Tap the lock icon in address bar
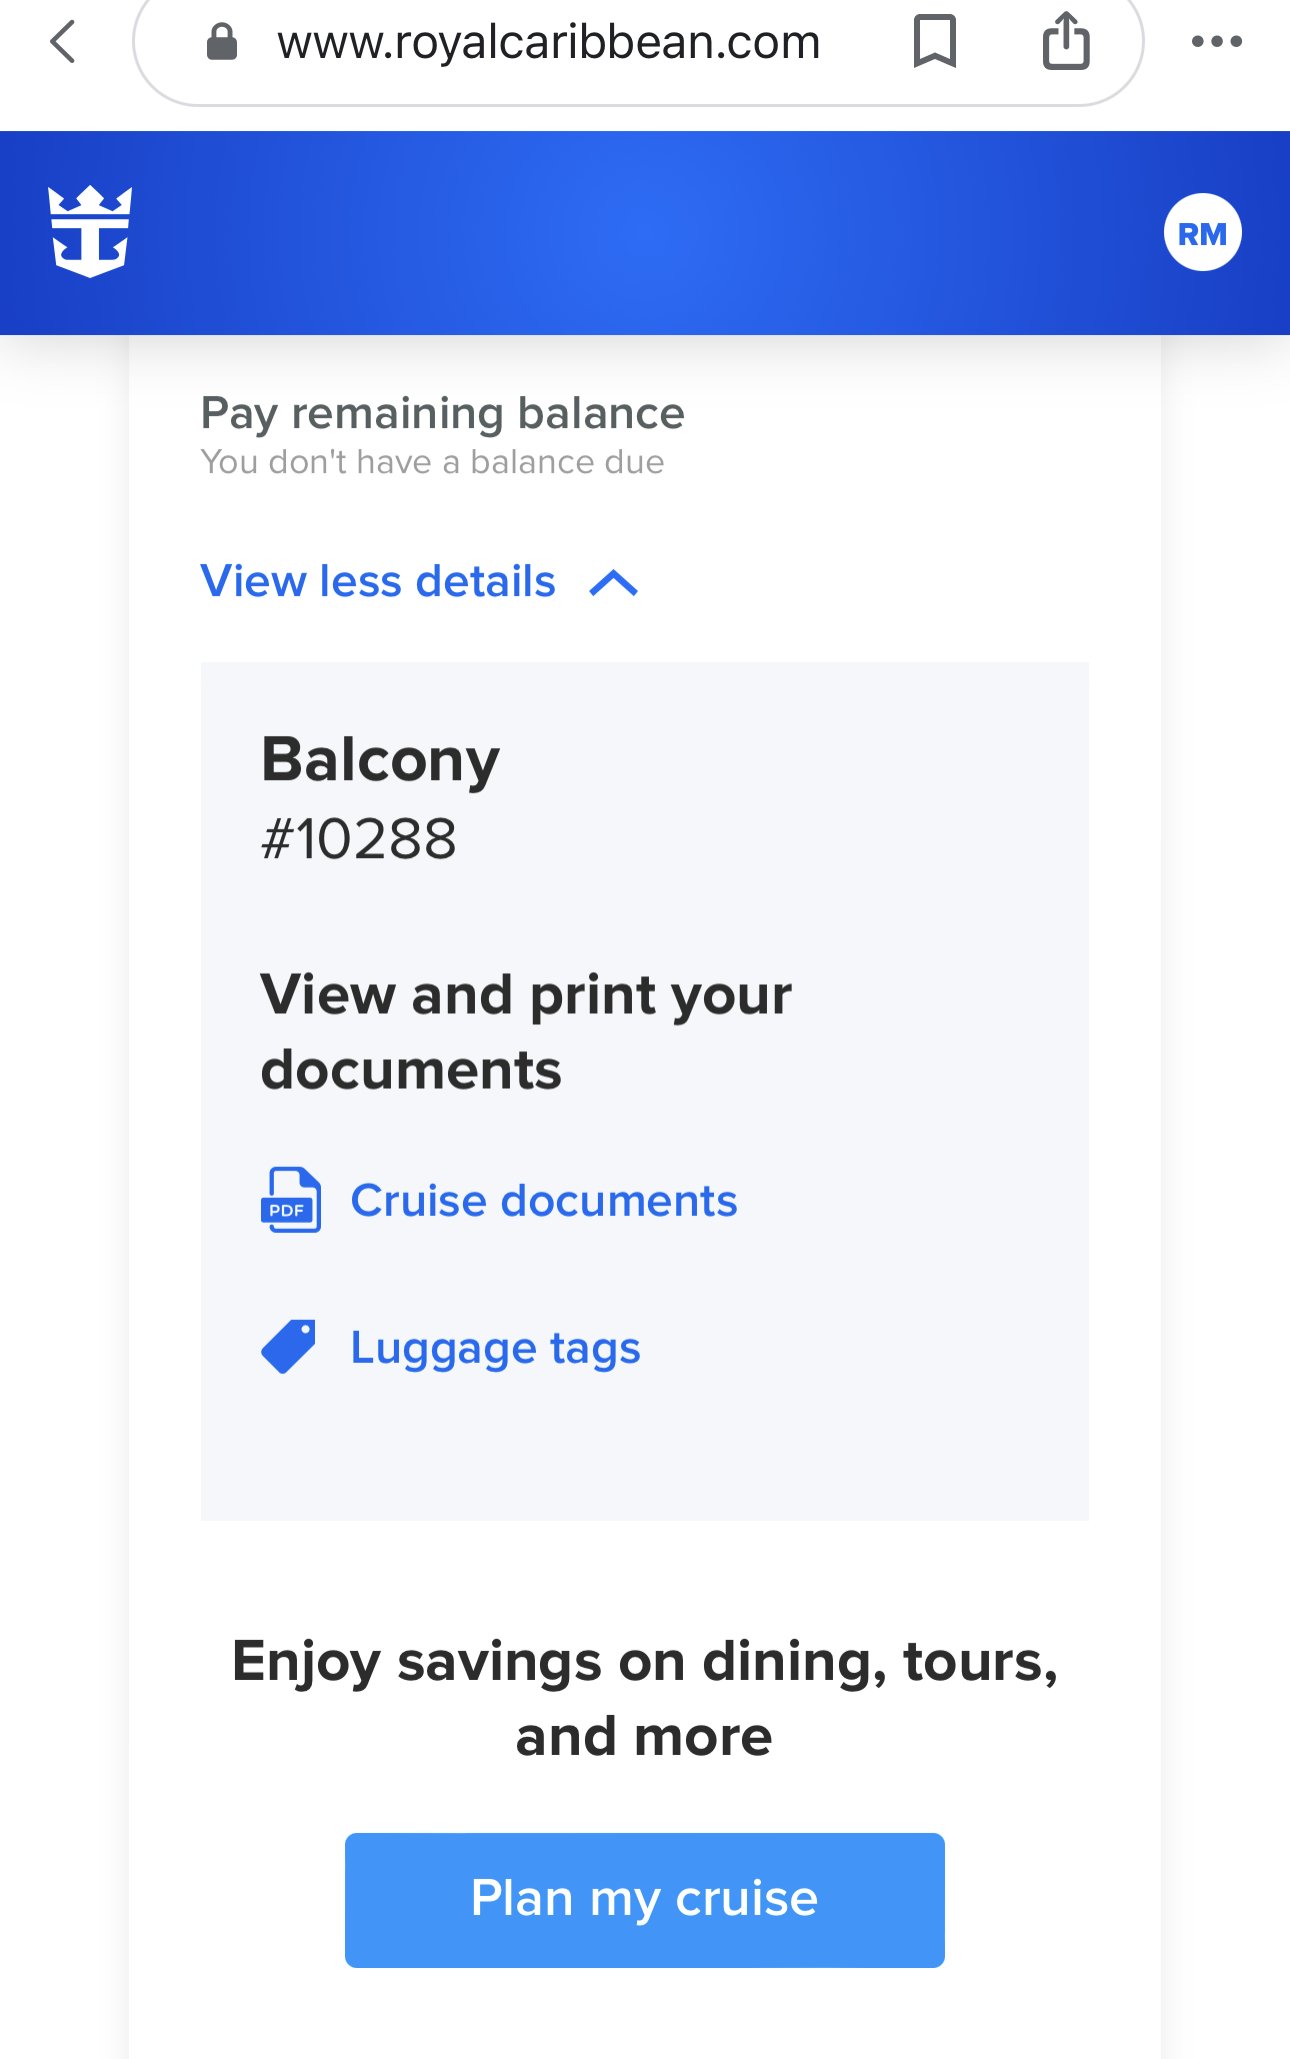The height and width of the screenshot is (2059, 1290). pyautogui.click(x=221, y=42)
